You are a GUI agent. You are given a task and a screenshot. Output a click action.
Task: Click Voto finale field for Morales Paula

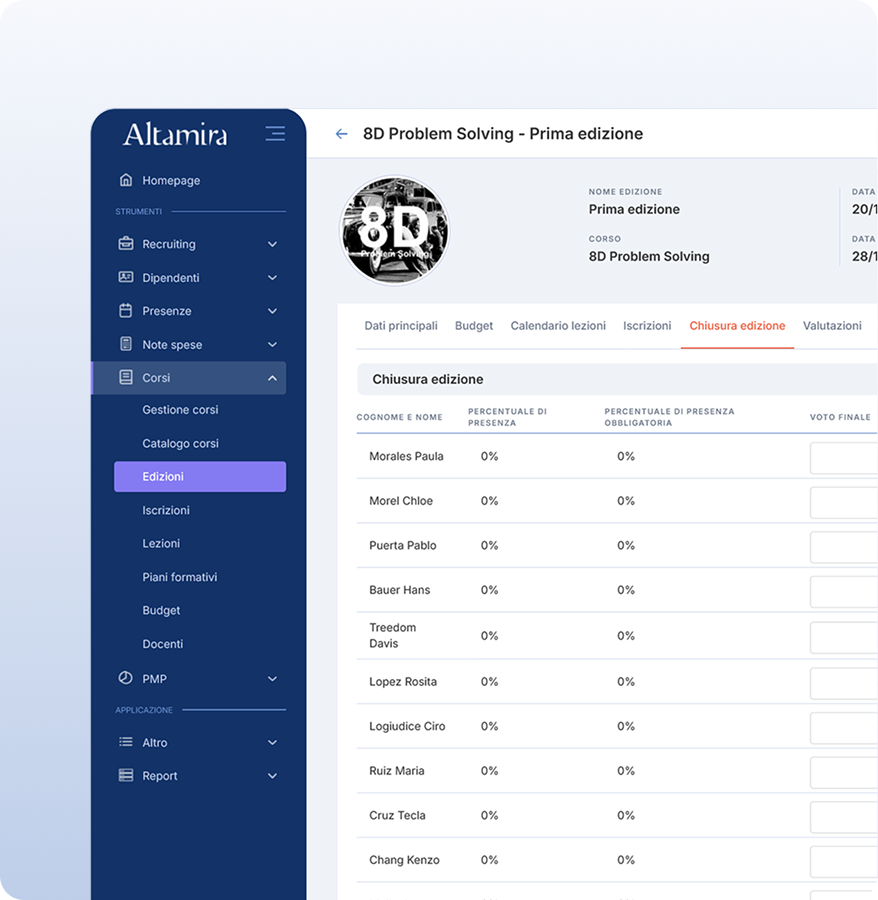click(843, 458)
